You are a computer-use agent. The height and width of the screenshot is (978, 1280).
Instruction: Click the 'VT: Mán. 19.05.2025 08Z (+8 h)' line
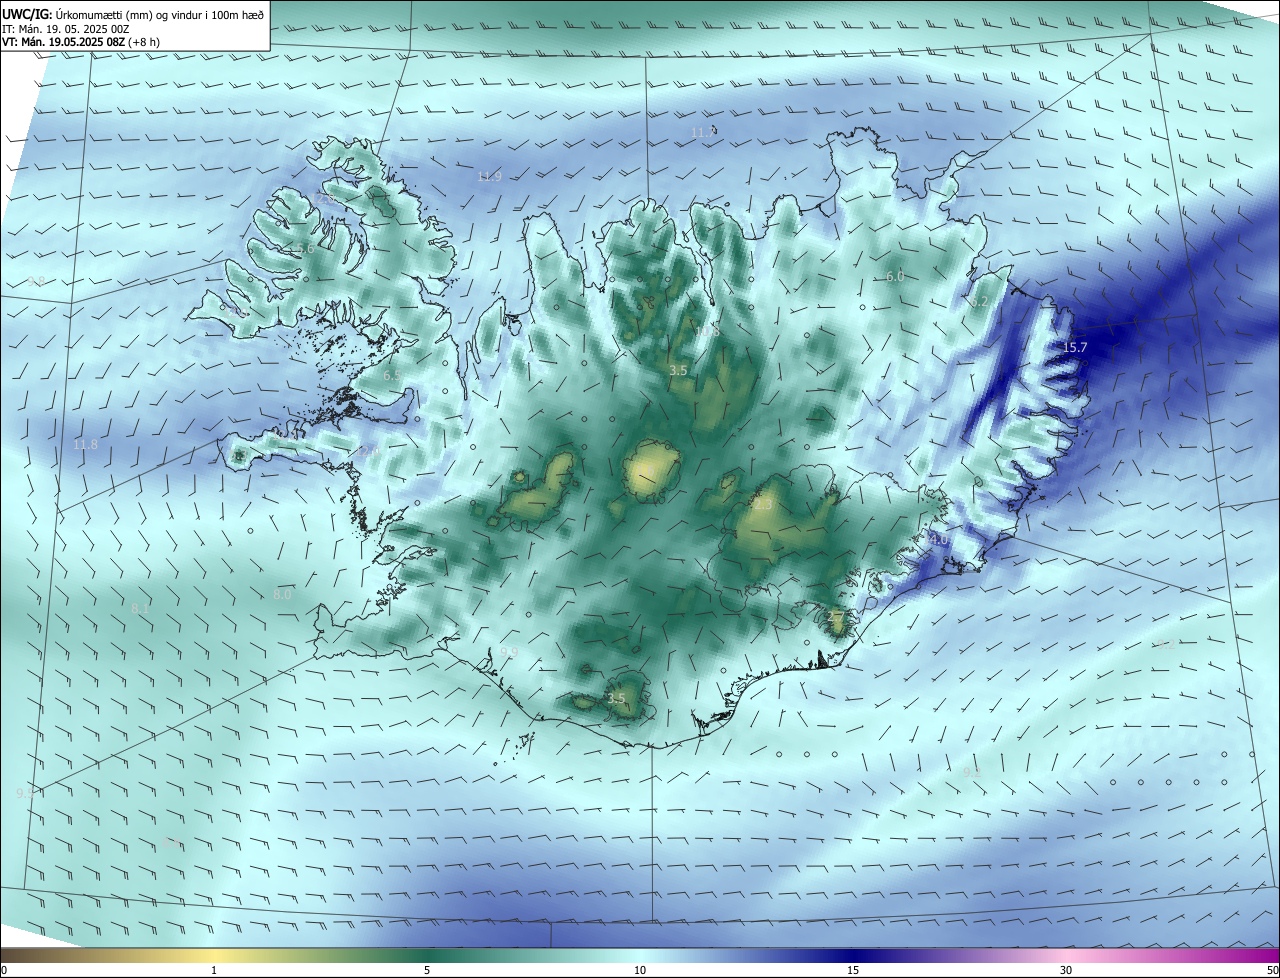coord(81,42)
